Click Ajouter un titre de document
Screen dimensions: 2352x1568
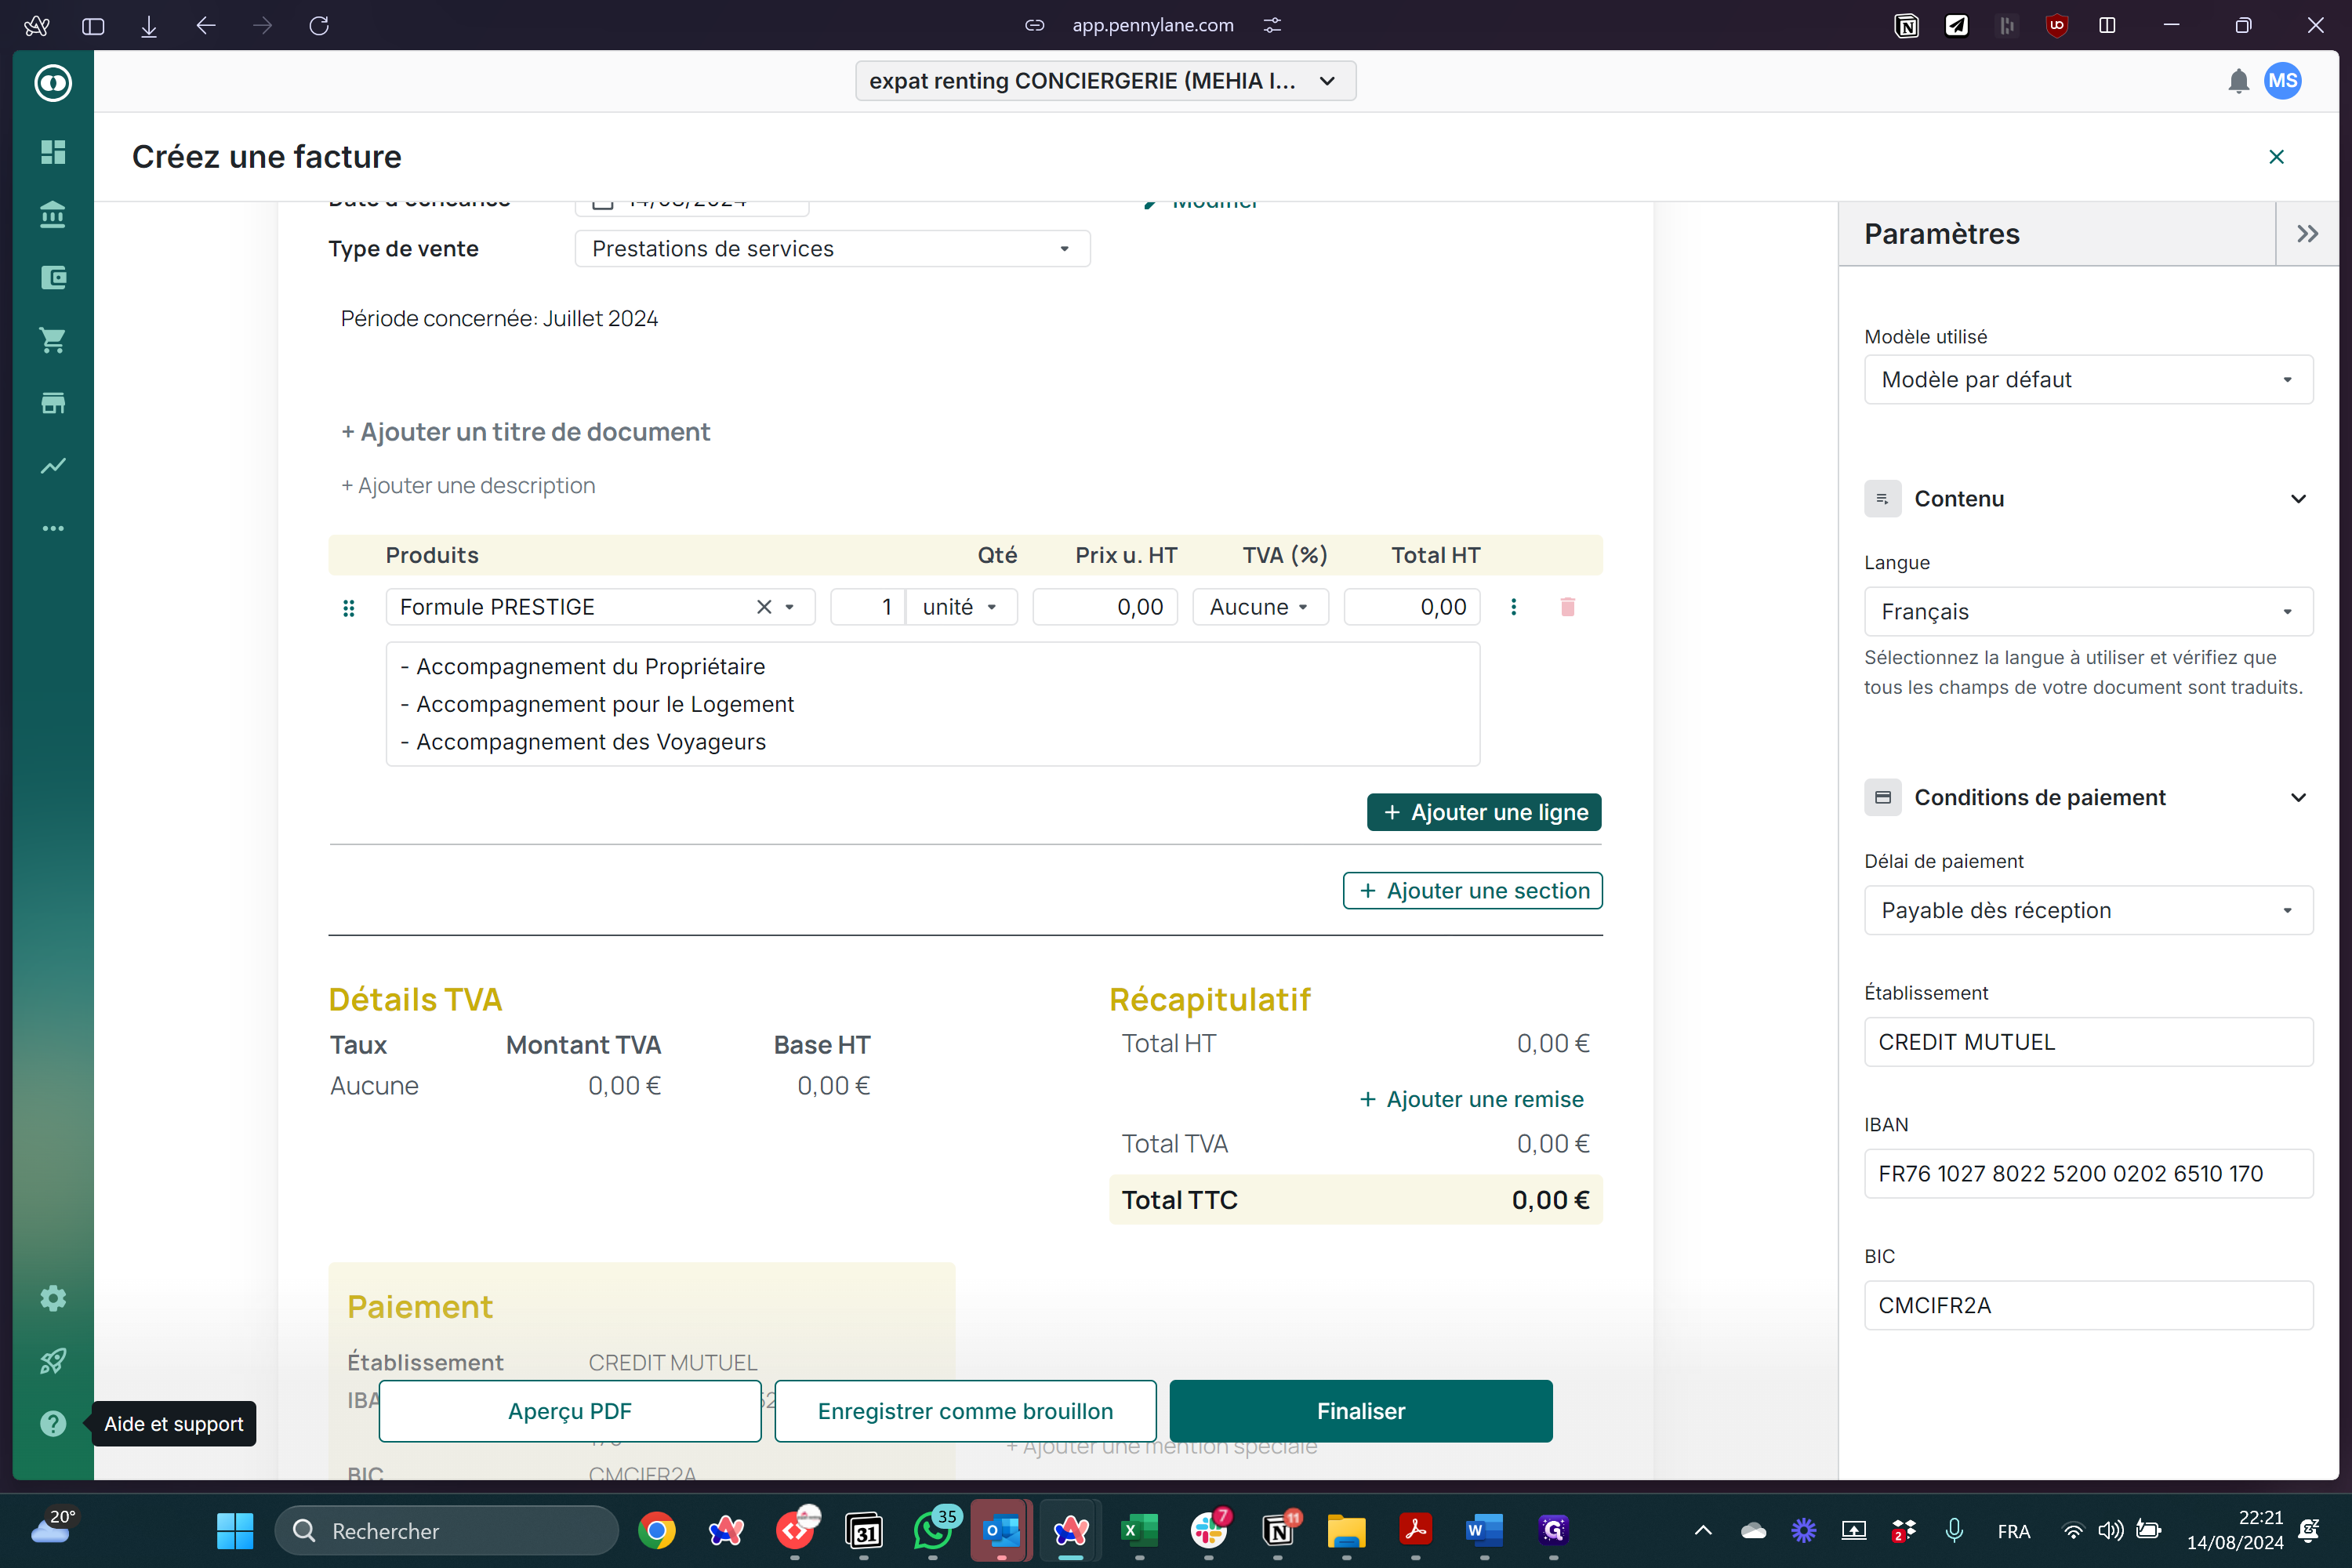pos(525,432)
